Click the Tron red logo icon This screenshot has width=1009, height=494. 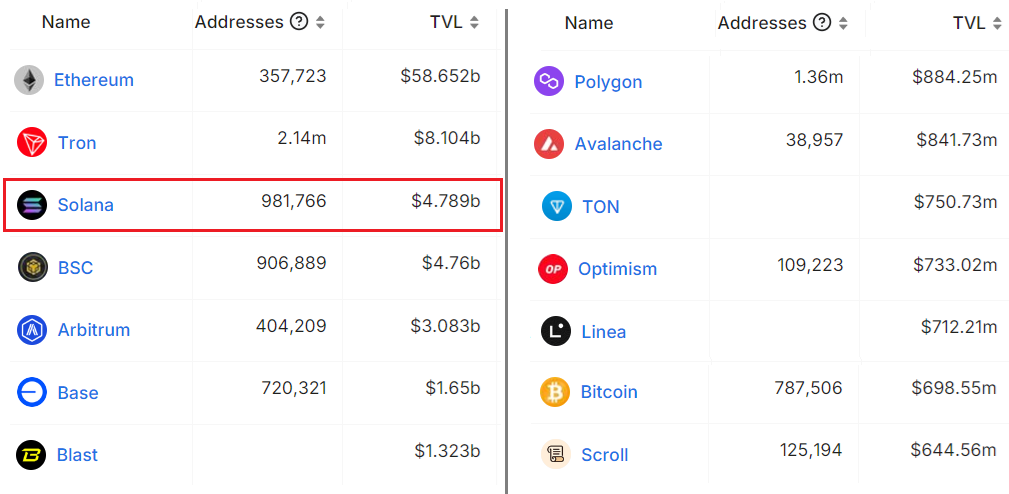click(x=32, y=142)
